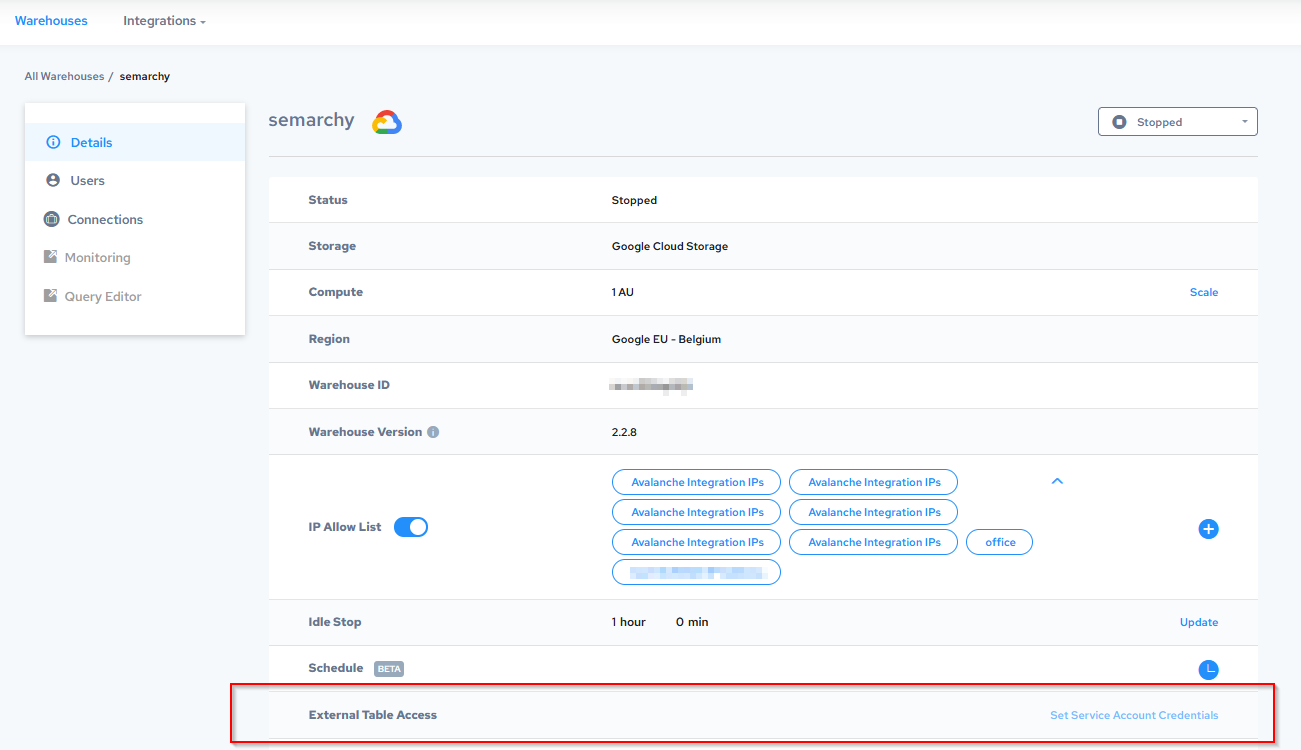Go to the Warehouses tab
The height and width of the screenshot is (750, 1301).
51,21
